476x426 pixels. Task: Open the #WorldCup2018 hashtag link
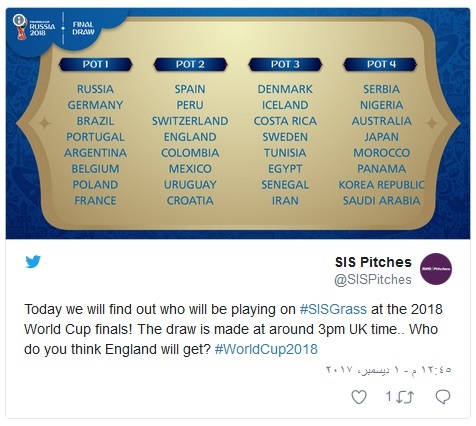pos(266,349)
